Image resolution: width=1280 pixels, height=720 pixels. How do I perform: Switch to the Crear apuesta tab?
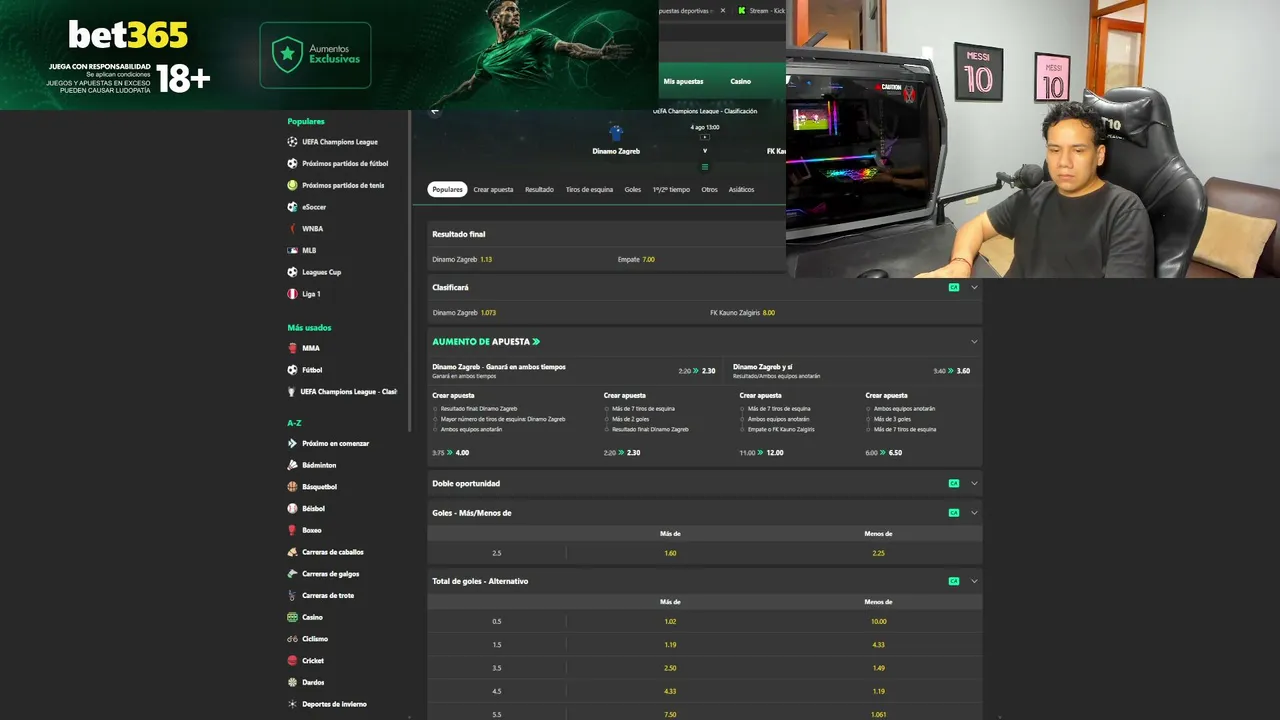[493, 189]
